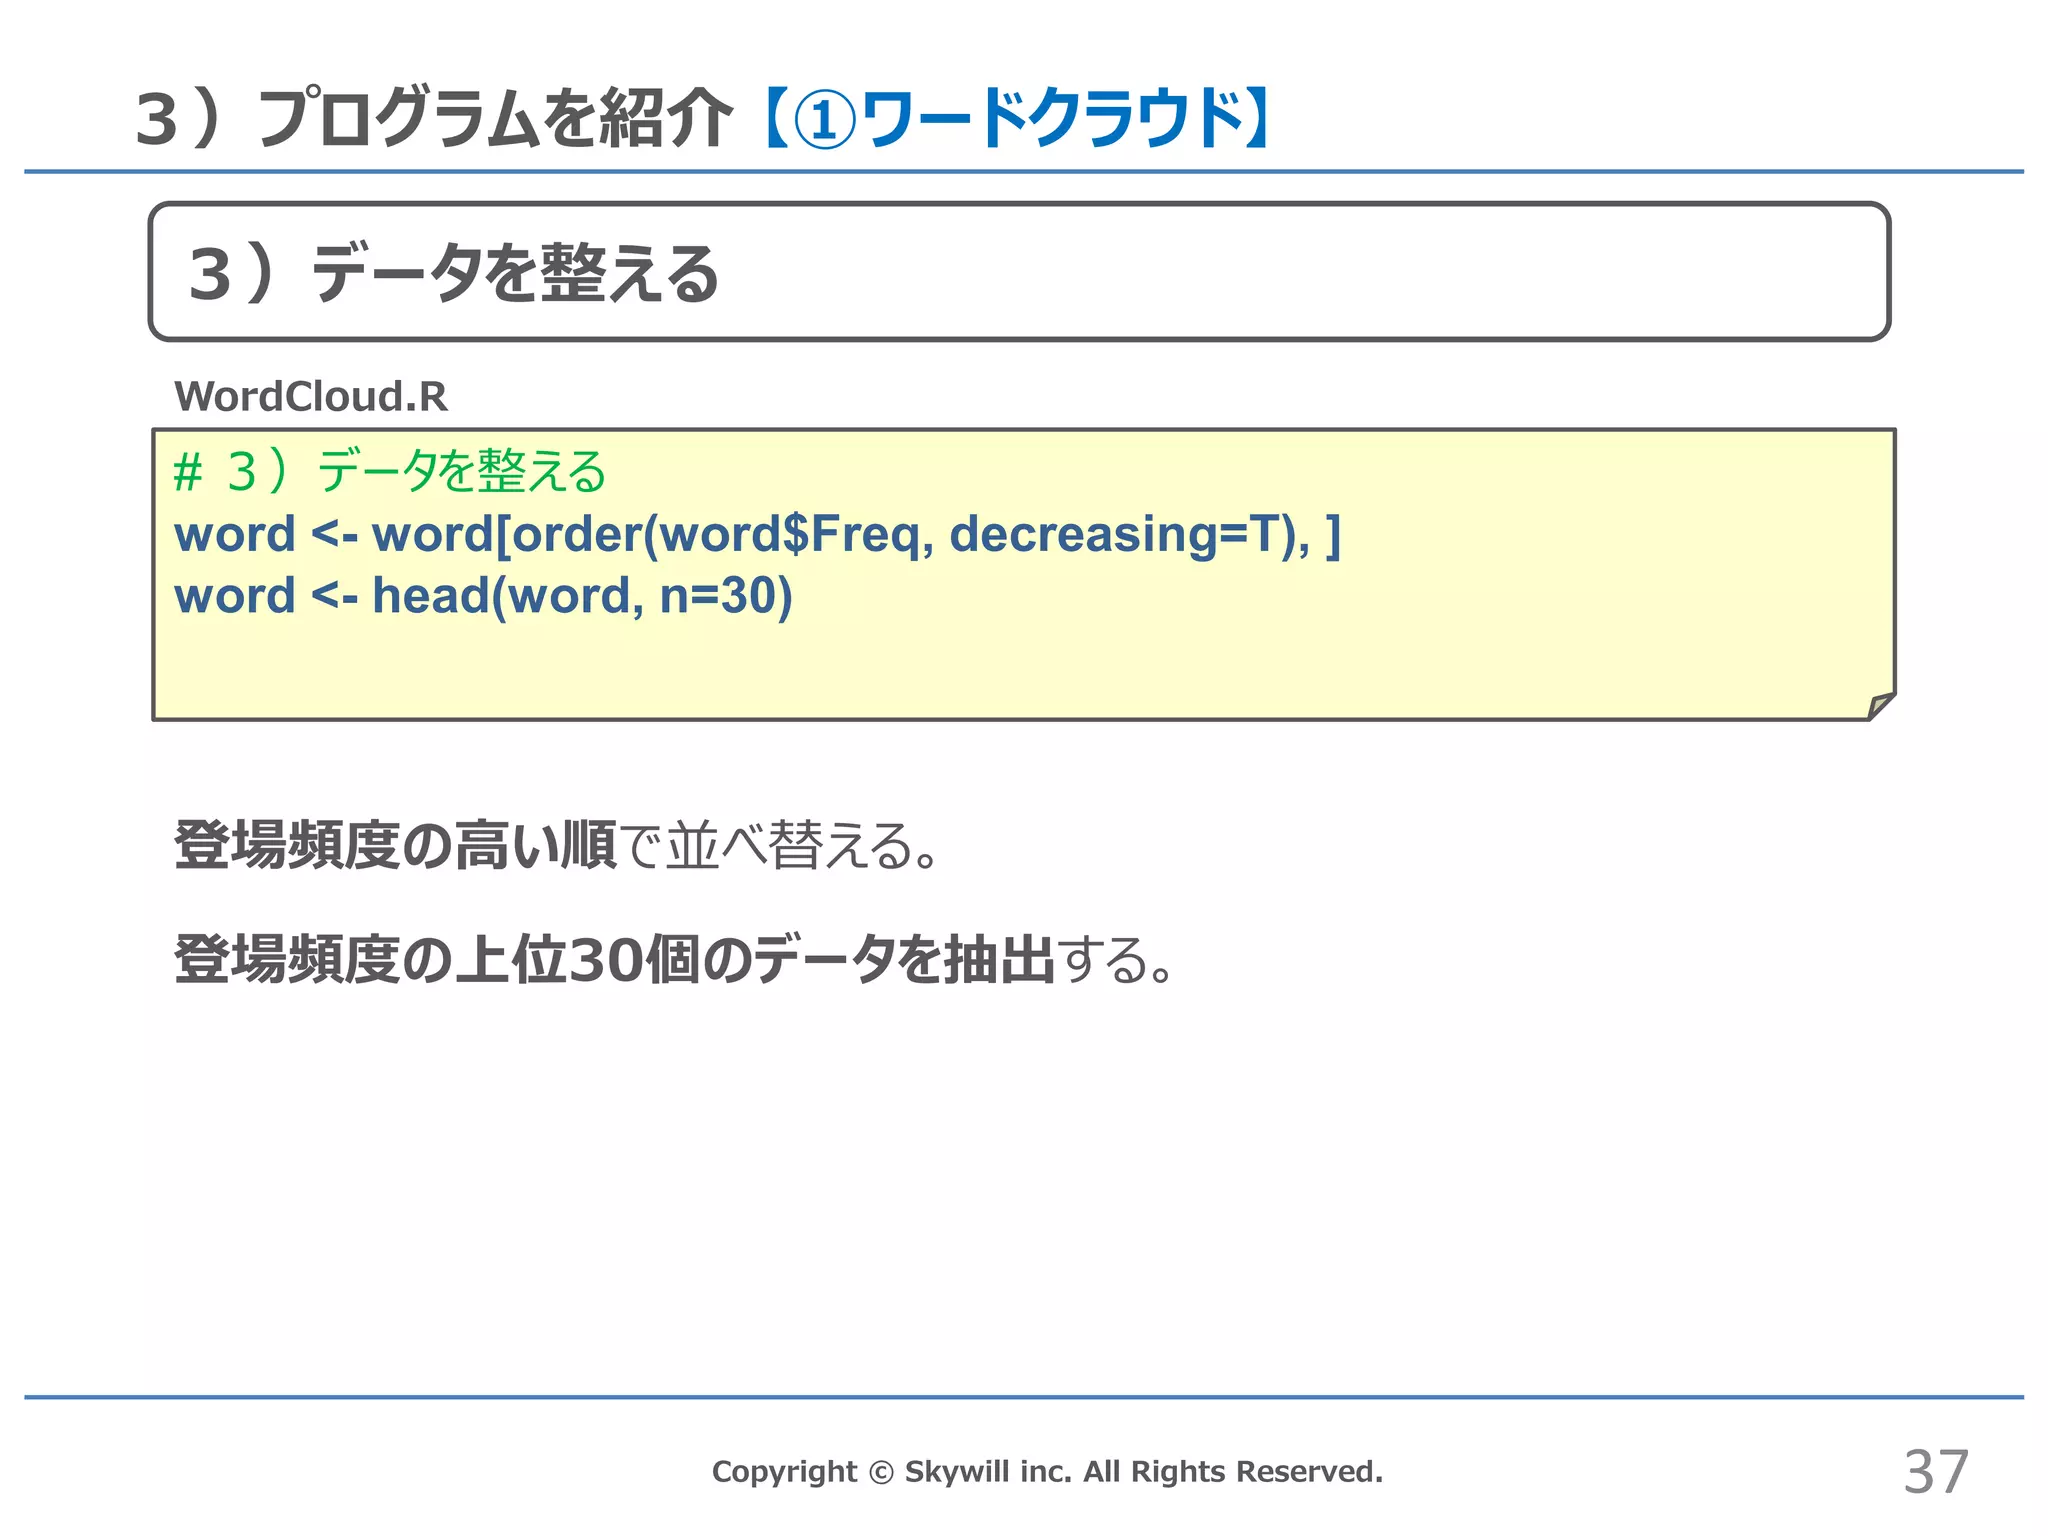Click the file name label 'WordCloud.R'

pos(311,397)
